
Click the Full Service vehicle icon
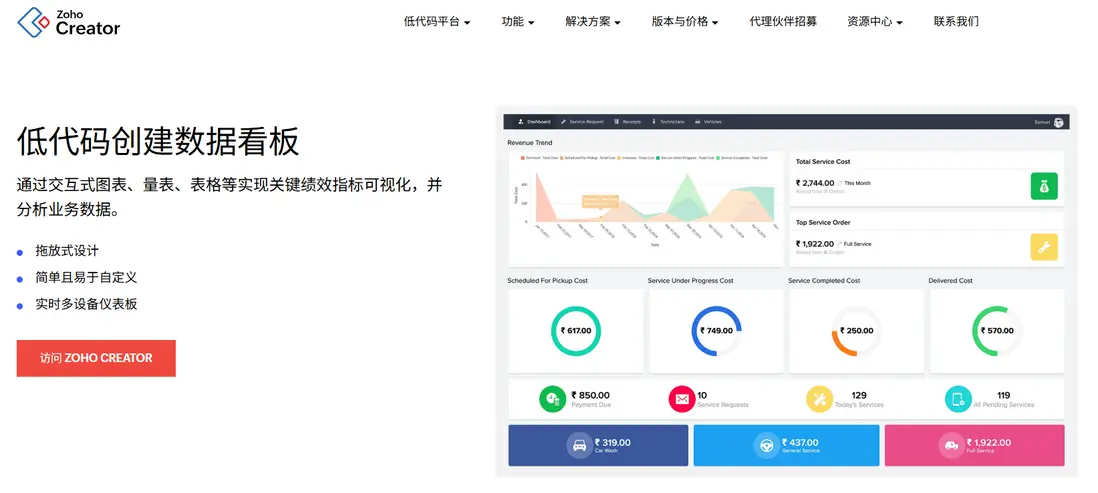[952, 445]
